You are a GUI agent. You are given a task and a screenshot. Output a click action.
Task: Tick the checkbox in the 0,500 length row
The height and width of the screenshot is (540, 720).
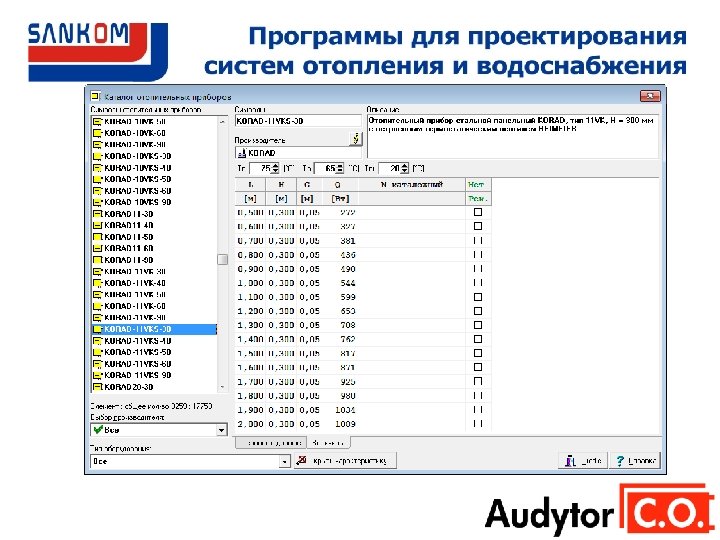pos(478,212)
